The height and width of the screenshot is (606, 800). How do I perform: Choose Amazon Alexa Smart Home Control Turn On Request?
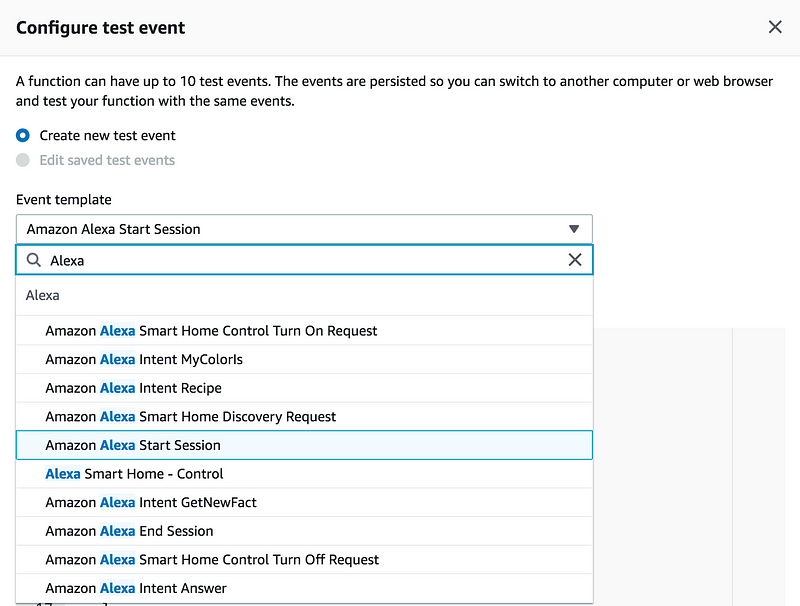pos(211,330)
